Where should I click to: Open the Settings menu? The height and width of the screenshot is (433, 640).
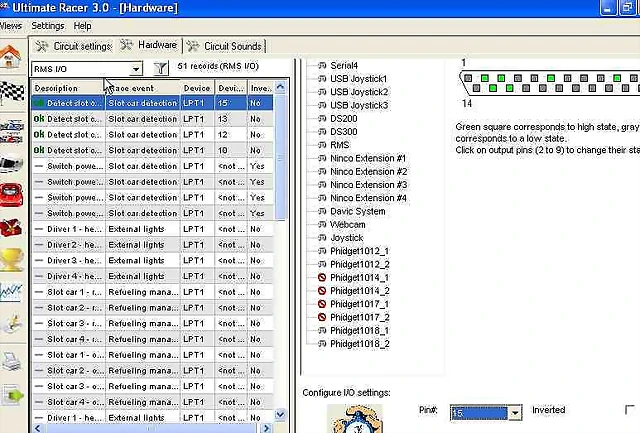[x=48, y=26]
